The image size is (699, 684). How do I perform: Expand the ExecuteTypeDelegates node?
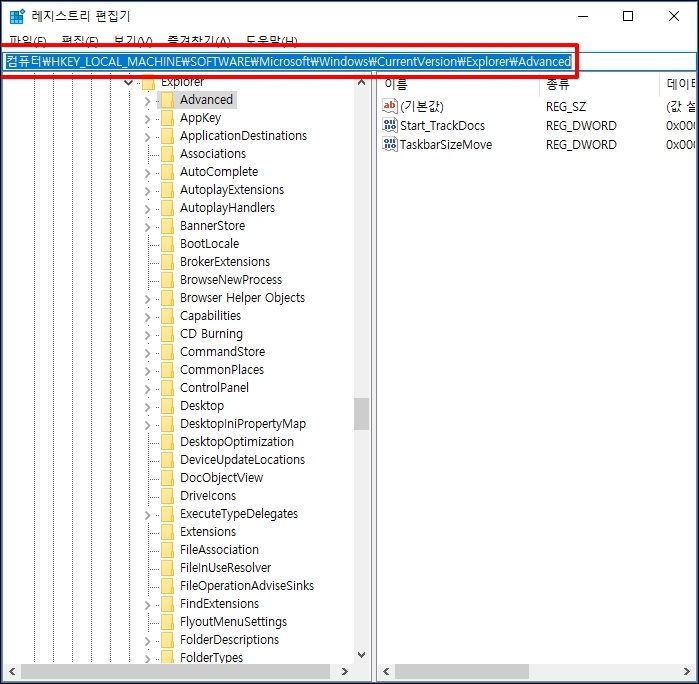pos(148,515)
